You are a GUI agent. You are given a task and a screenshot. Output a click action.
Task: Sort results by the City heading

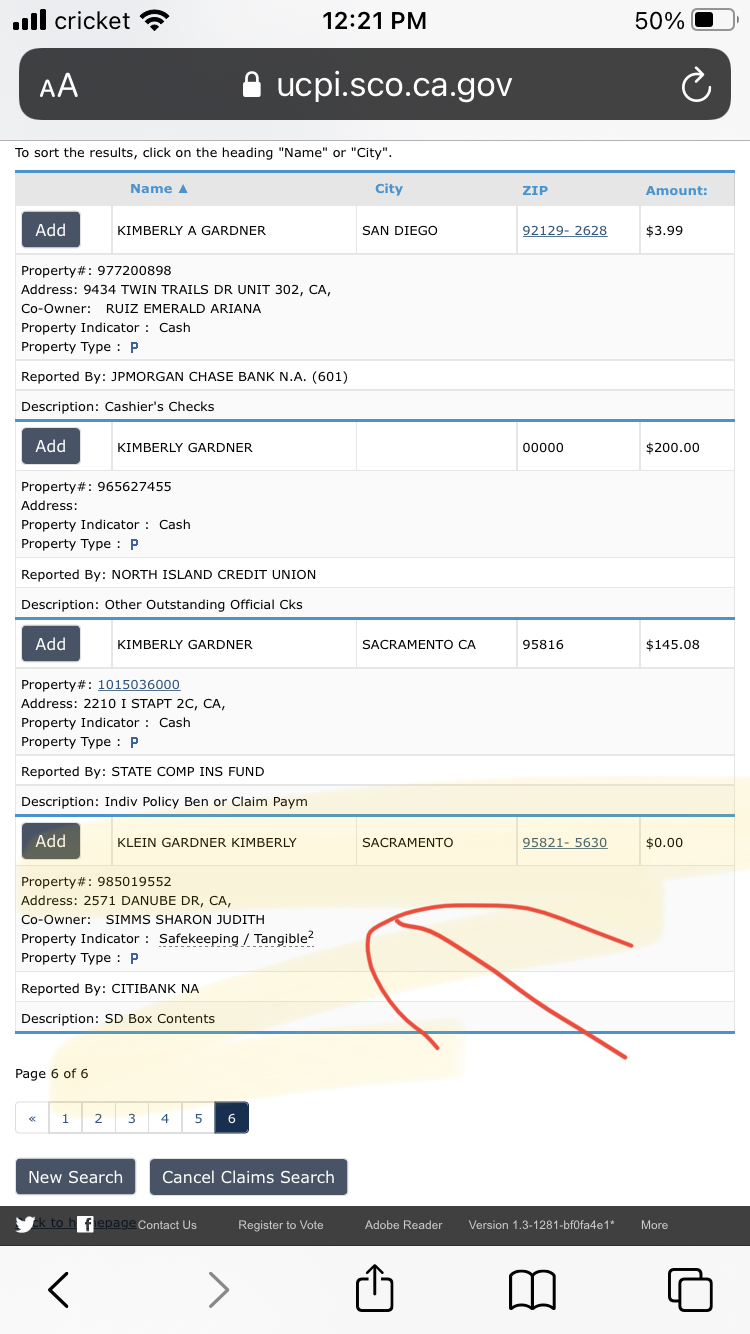389,188
